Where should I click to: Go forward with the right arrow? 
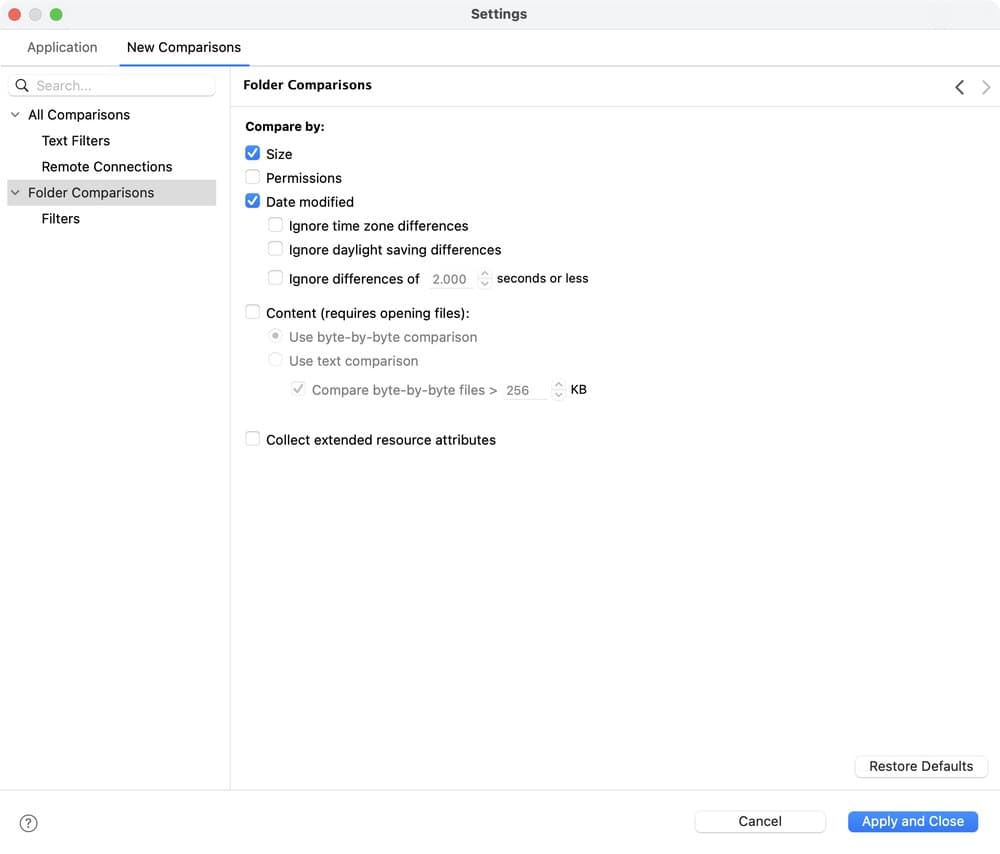(986, 87)
